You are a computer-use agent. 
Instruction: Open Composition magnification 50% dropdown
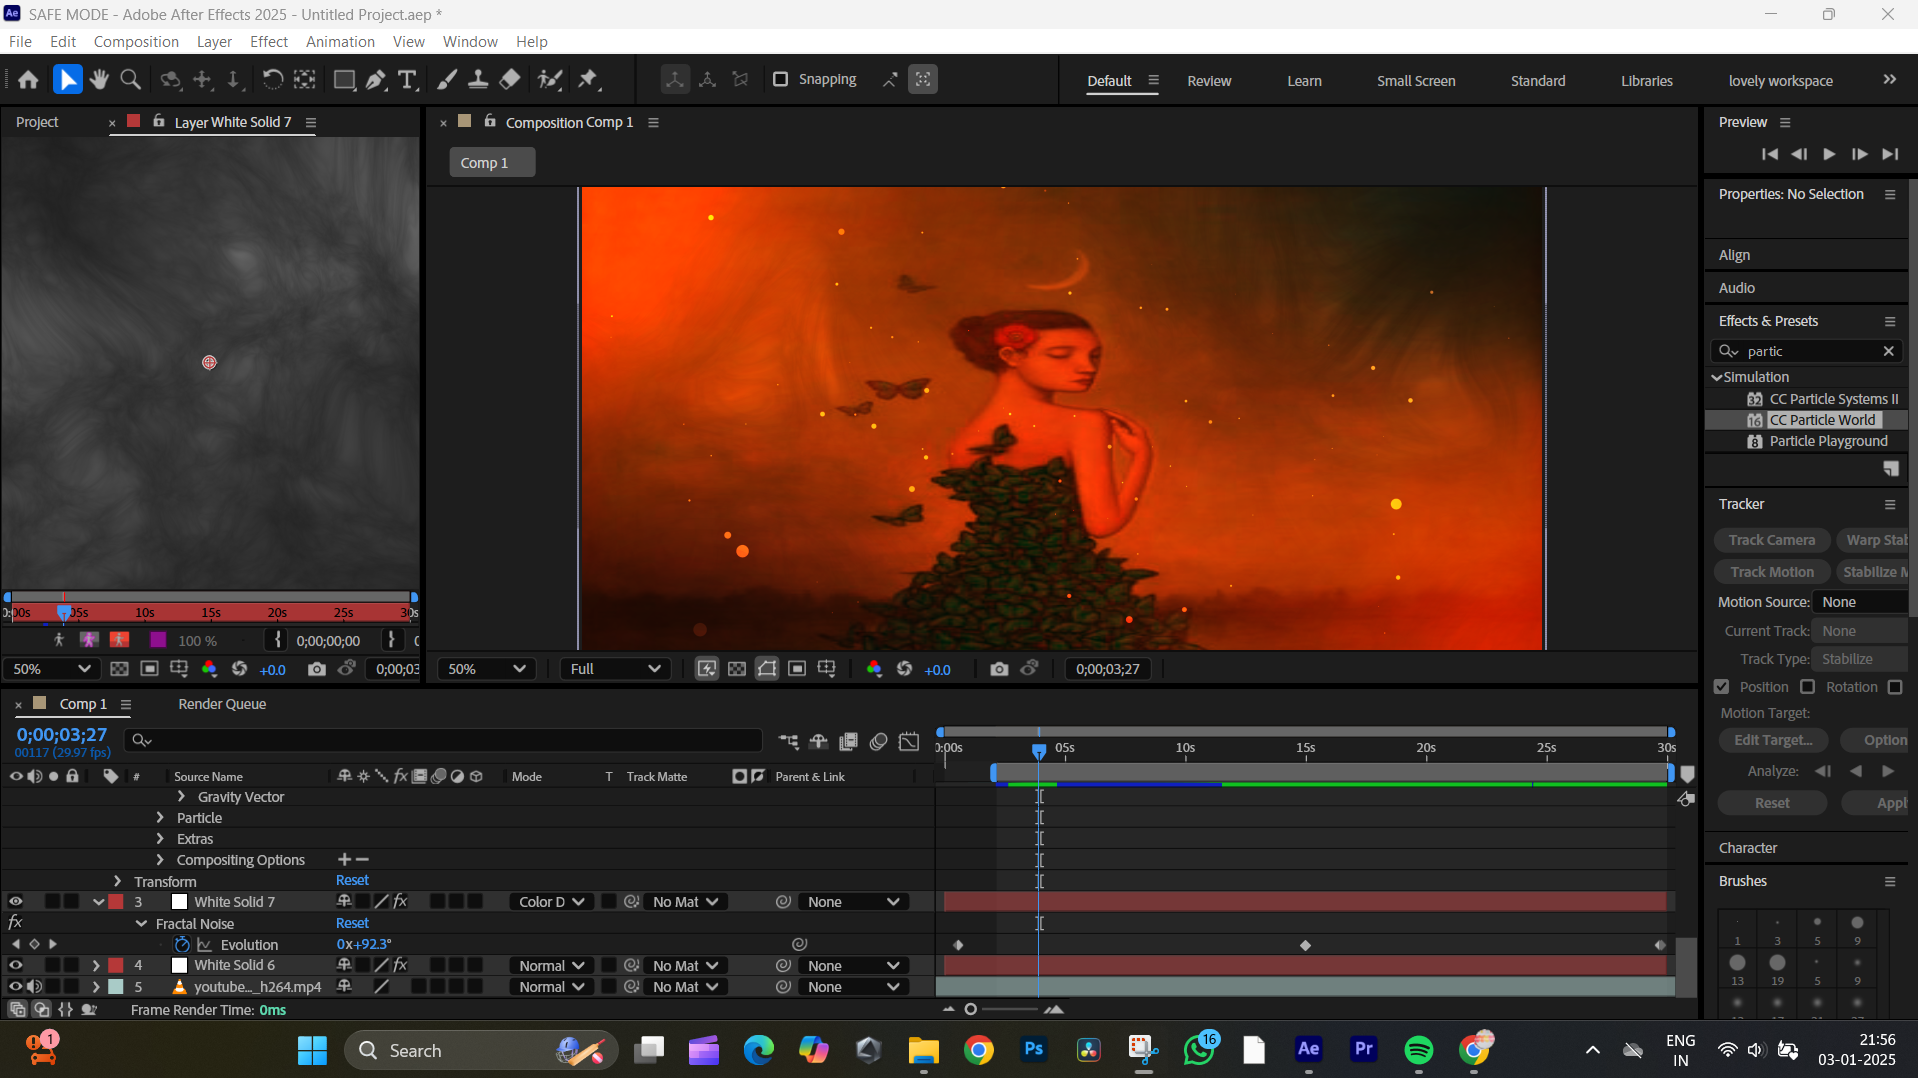(486, 669)
